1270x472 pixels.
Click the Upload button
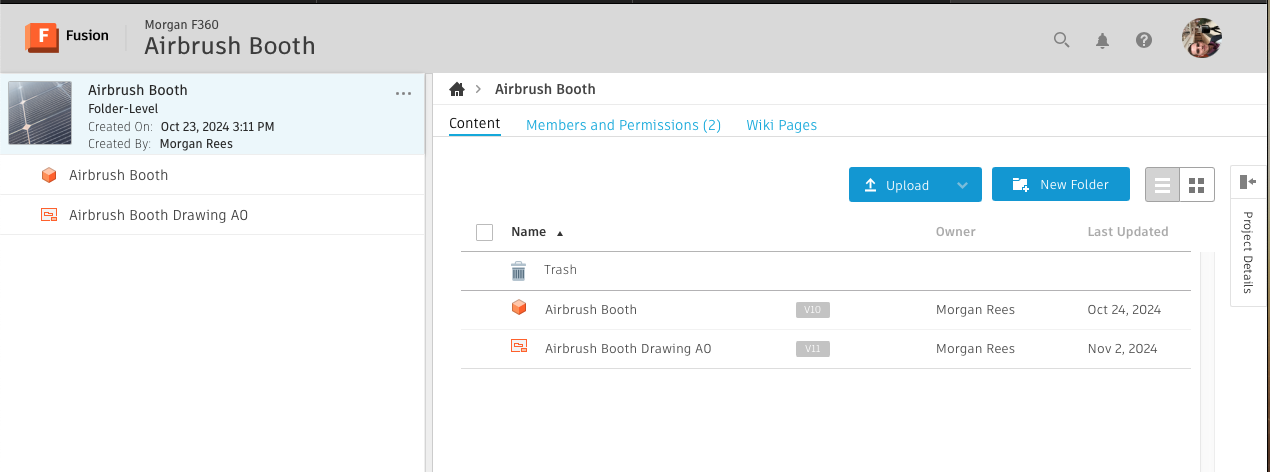[897, 184]
